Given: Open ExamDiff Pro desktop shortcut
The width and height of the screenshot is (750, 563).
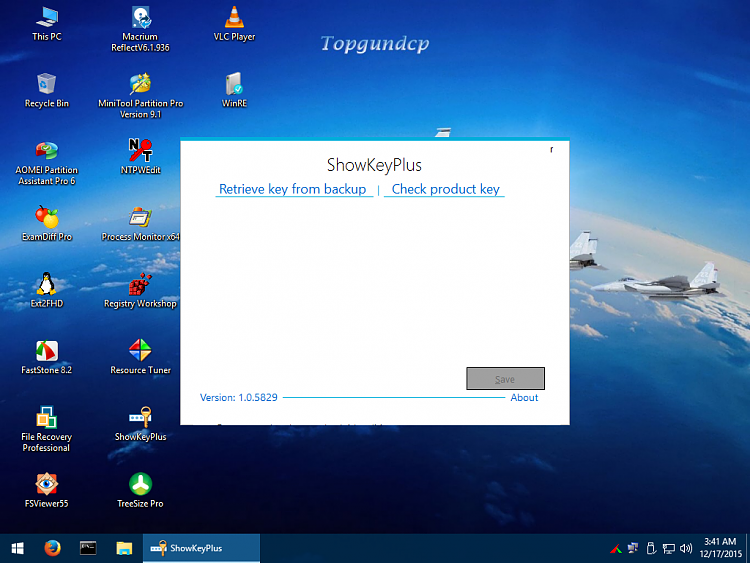Looking at the screenshot, I should (x=46, y=223).
